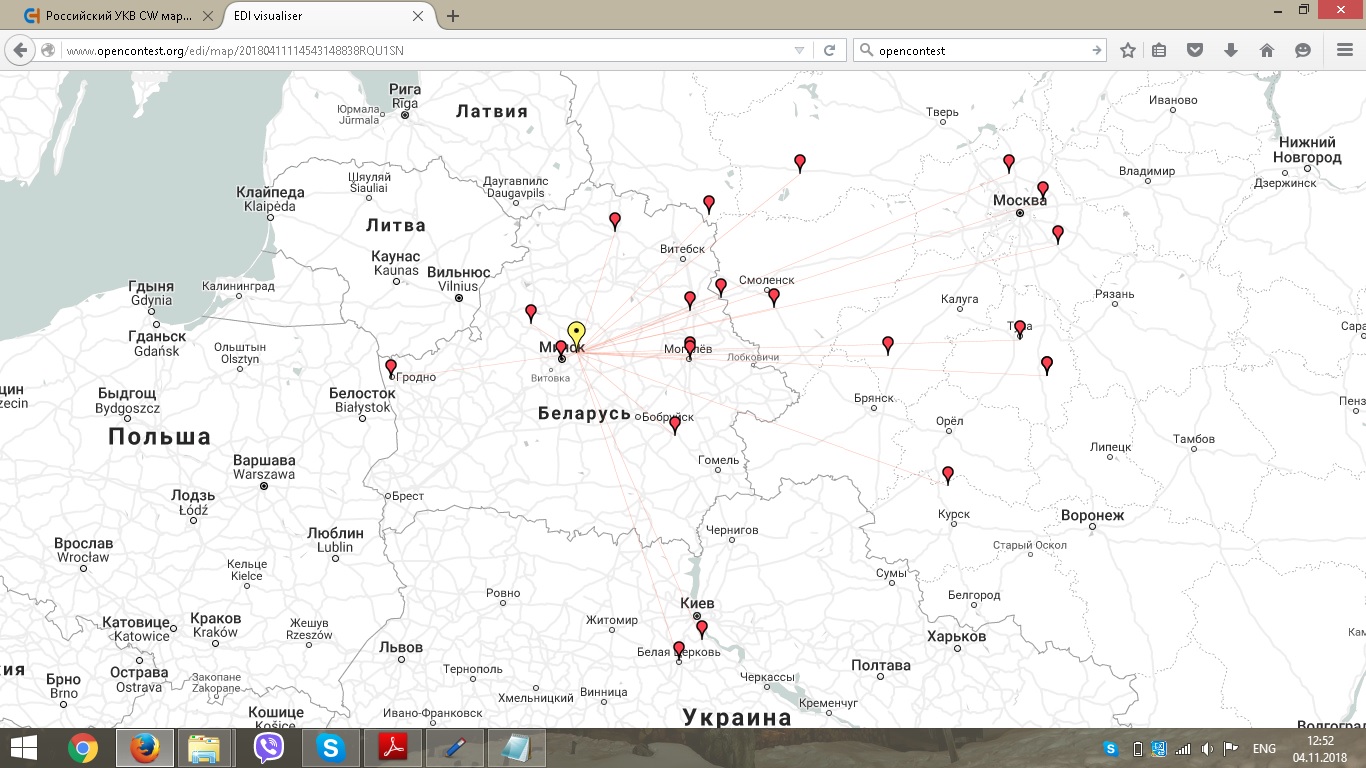Click the red marker at Smolensk
This screenshot has height=768, width=1366.
click(773, 295)
